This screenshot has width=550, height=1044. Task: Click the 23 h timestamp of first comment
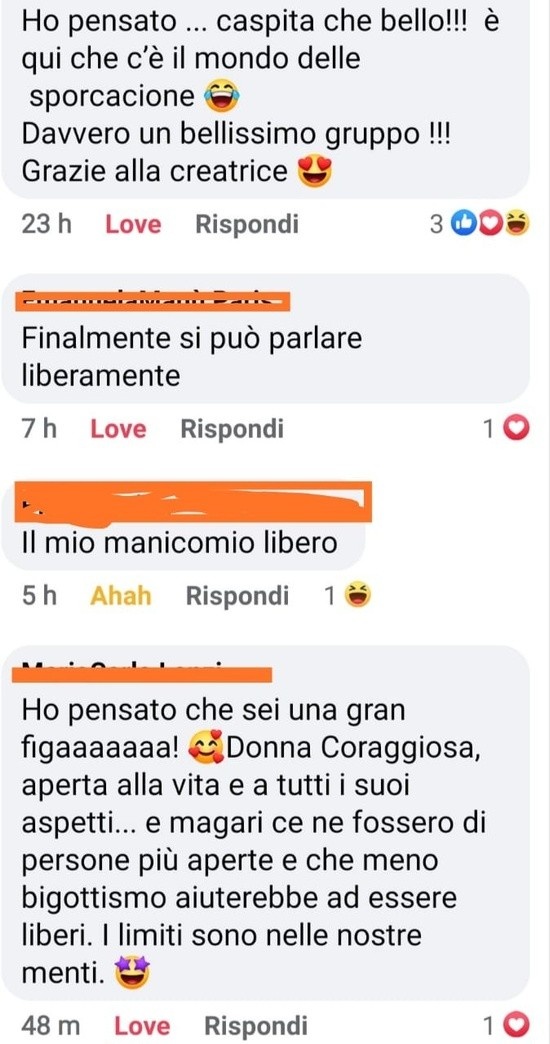pos(47,224)
